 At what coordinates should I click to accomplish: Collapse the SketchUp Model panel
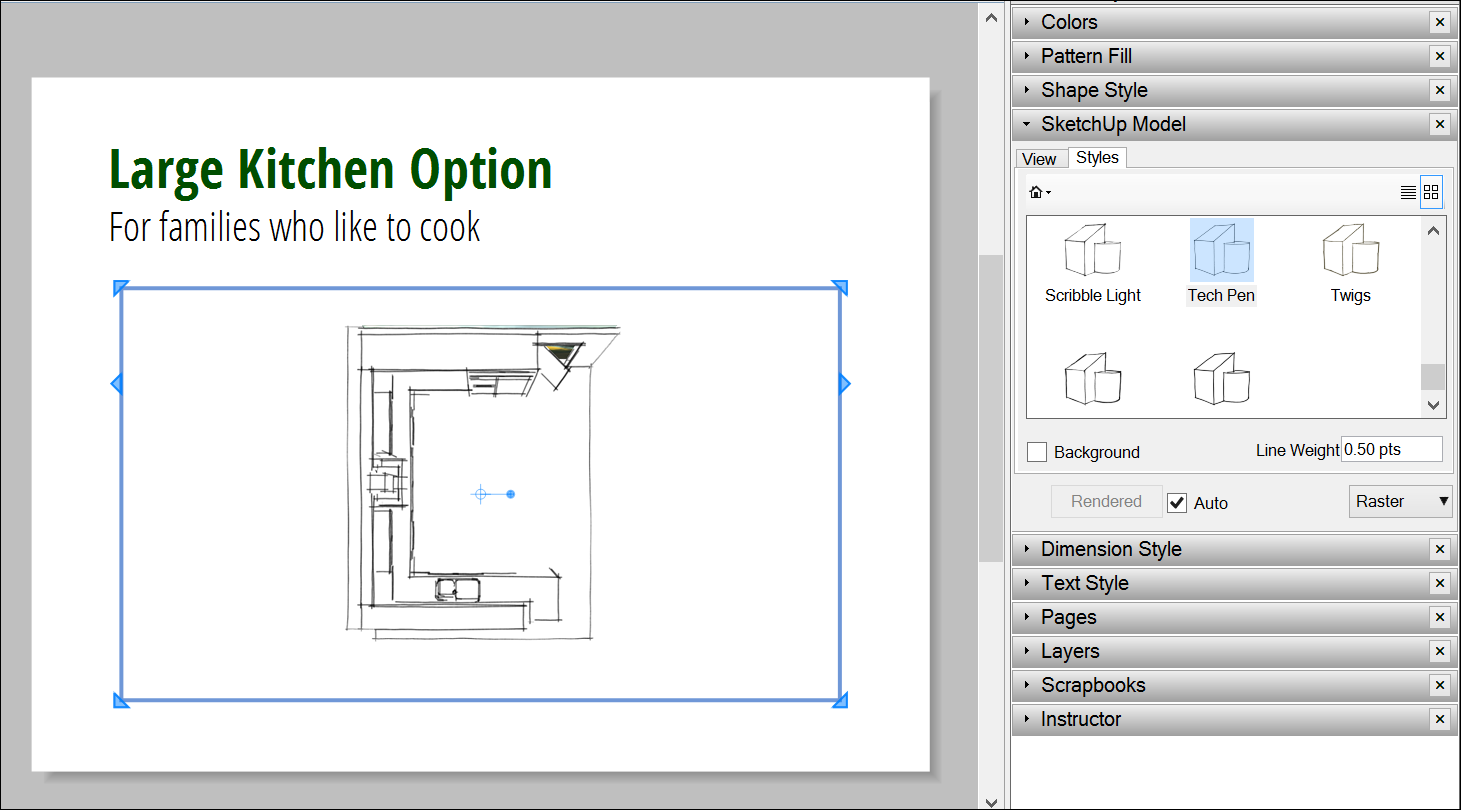1113,124
